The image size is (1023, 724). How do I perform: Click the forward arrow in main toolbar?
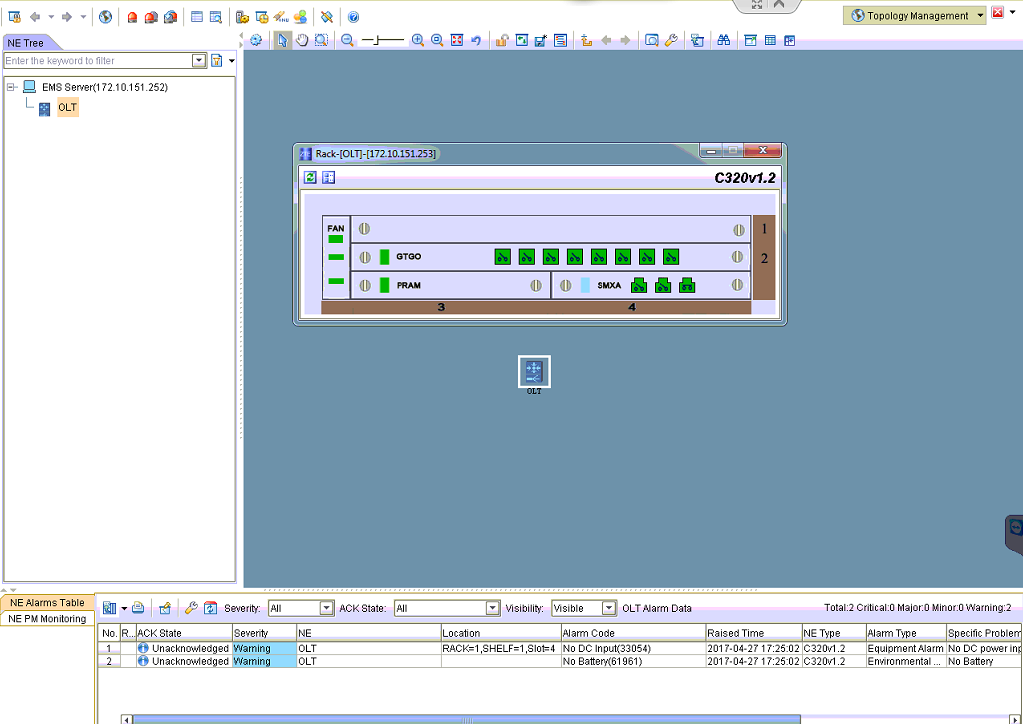(x=67, y=17)
